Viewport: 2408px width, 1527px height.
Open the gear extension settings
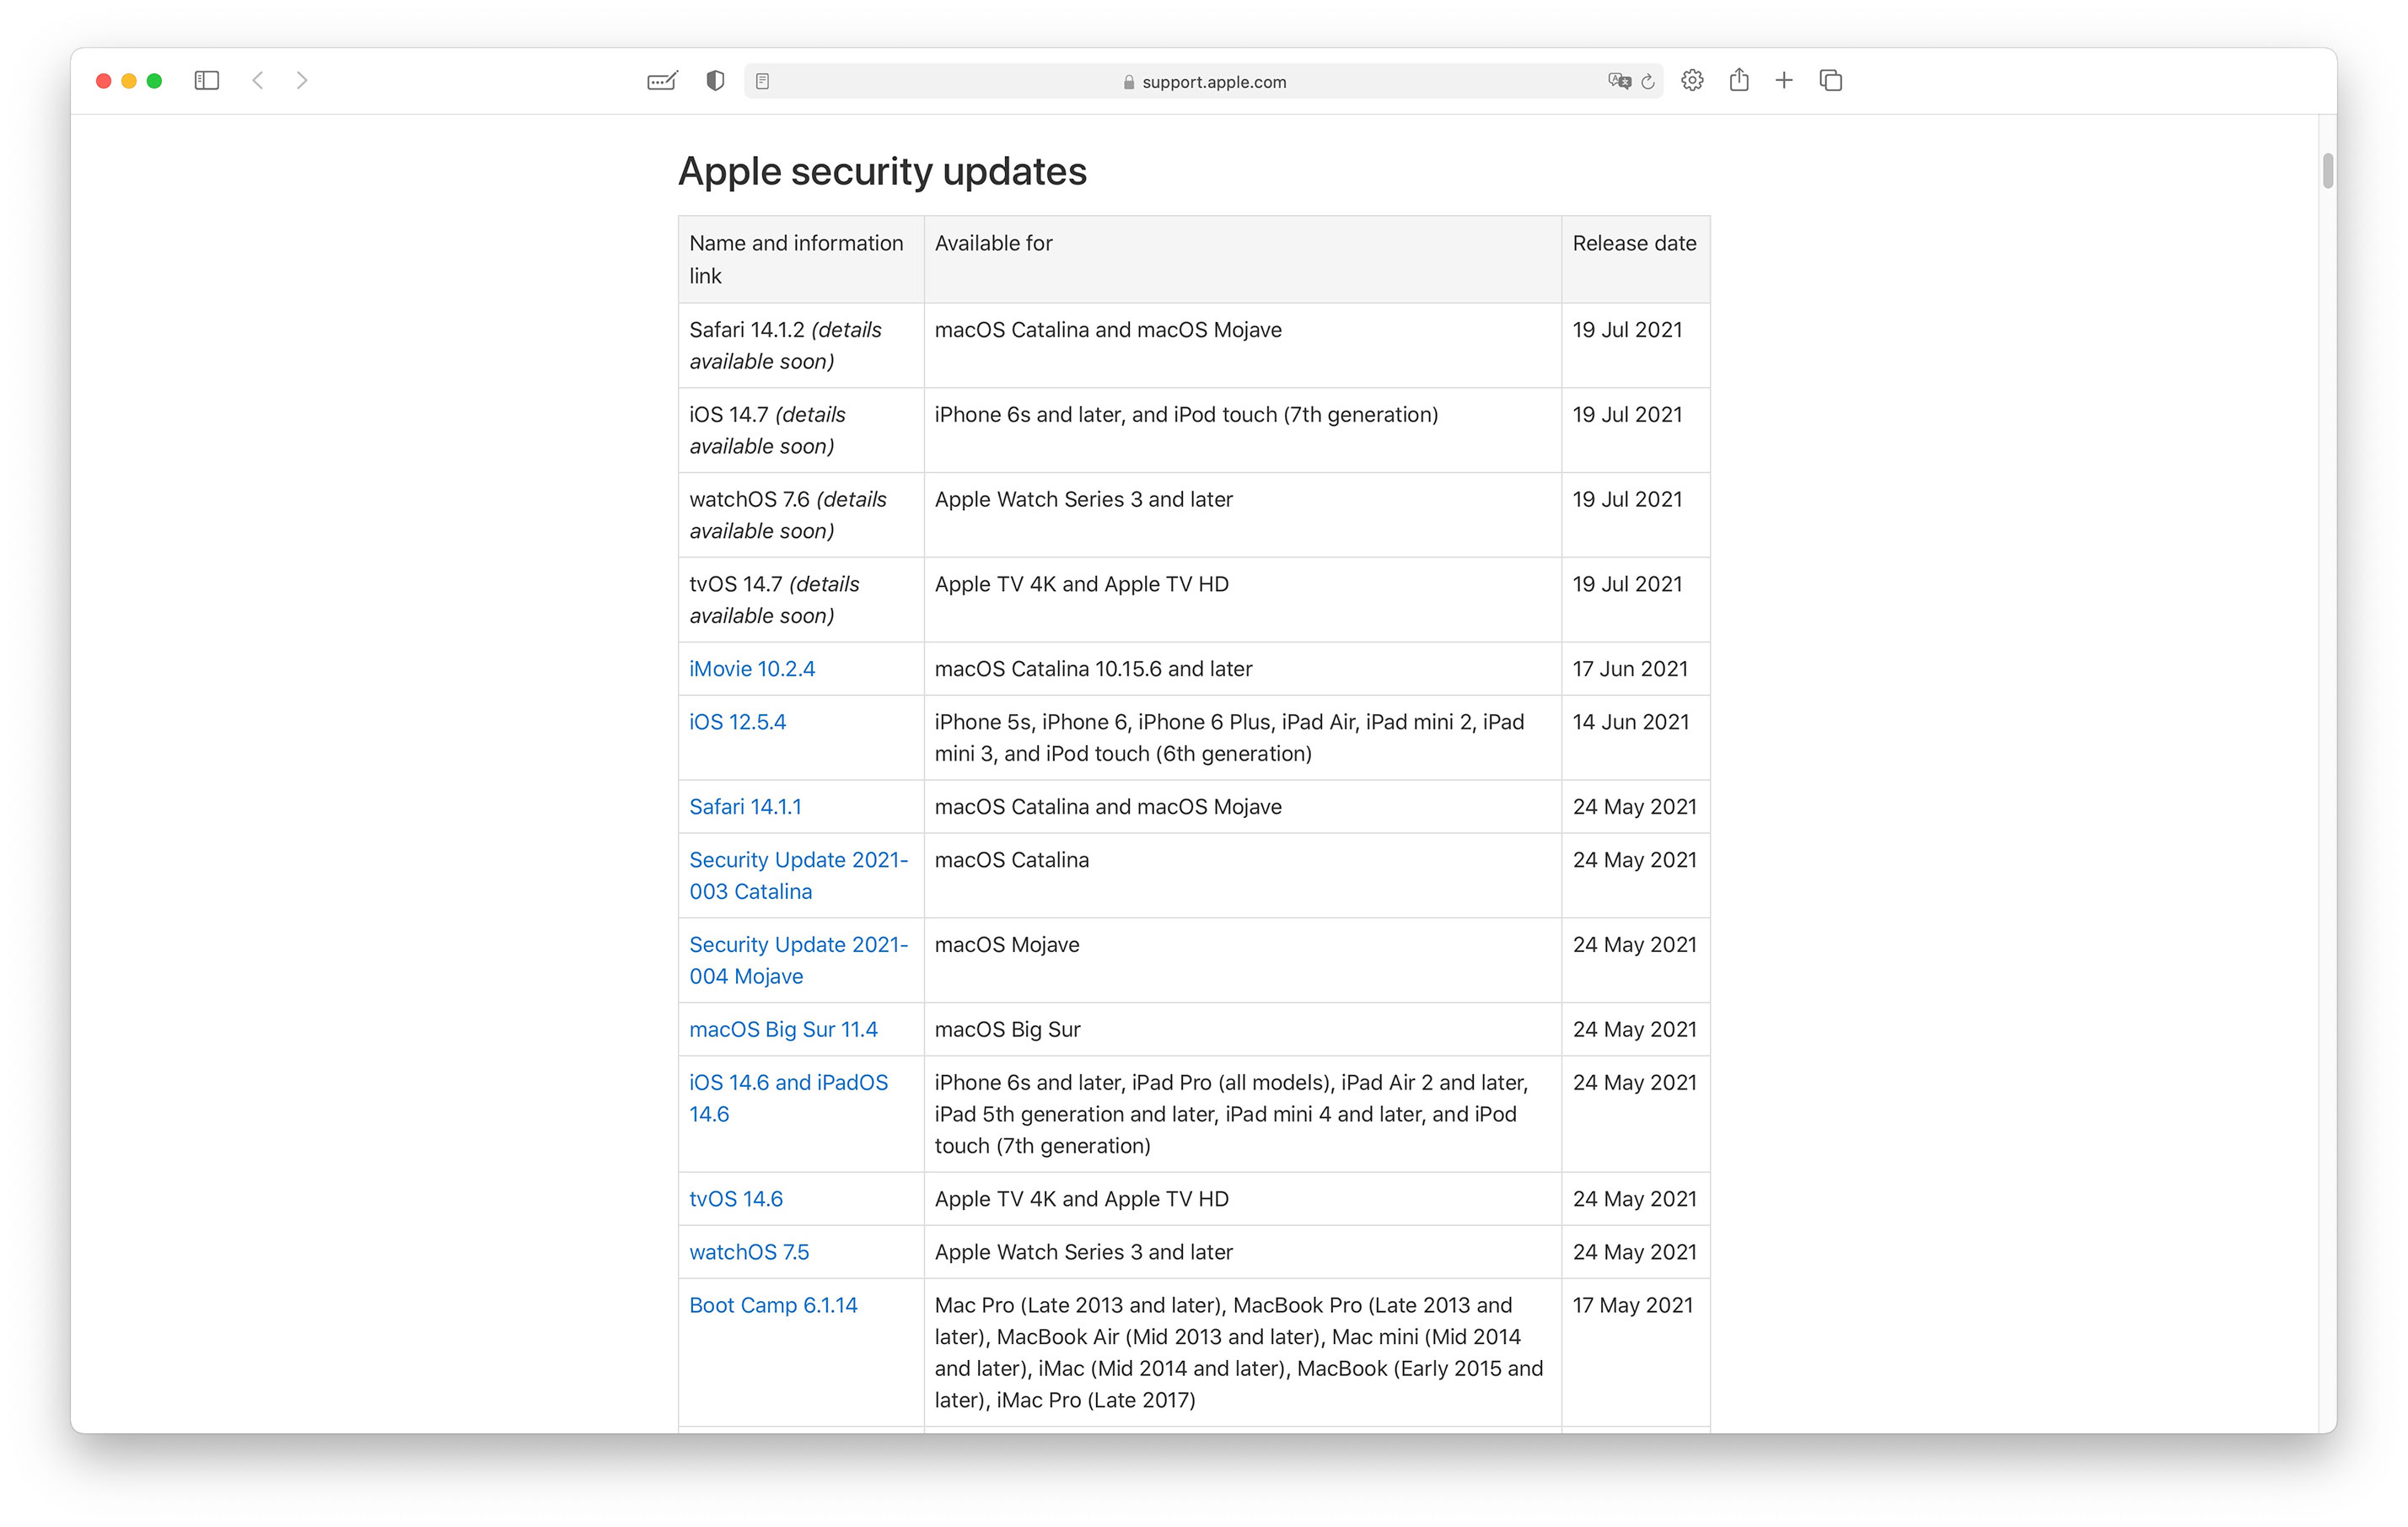click(1692, 81)
